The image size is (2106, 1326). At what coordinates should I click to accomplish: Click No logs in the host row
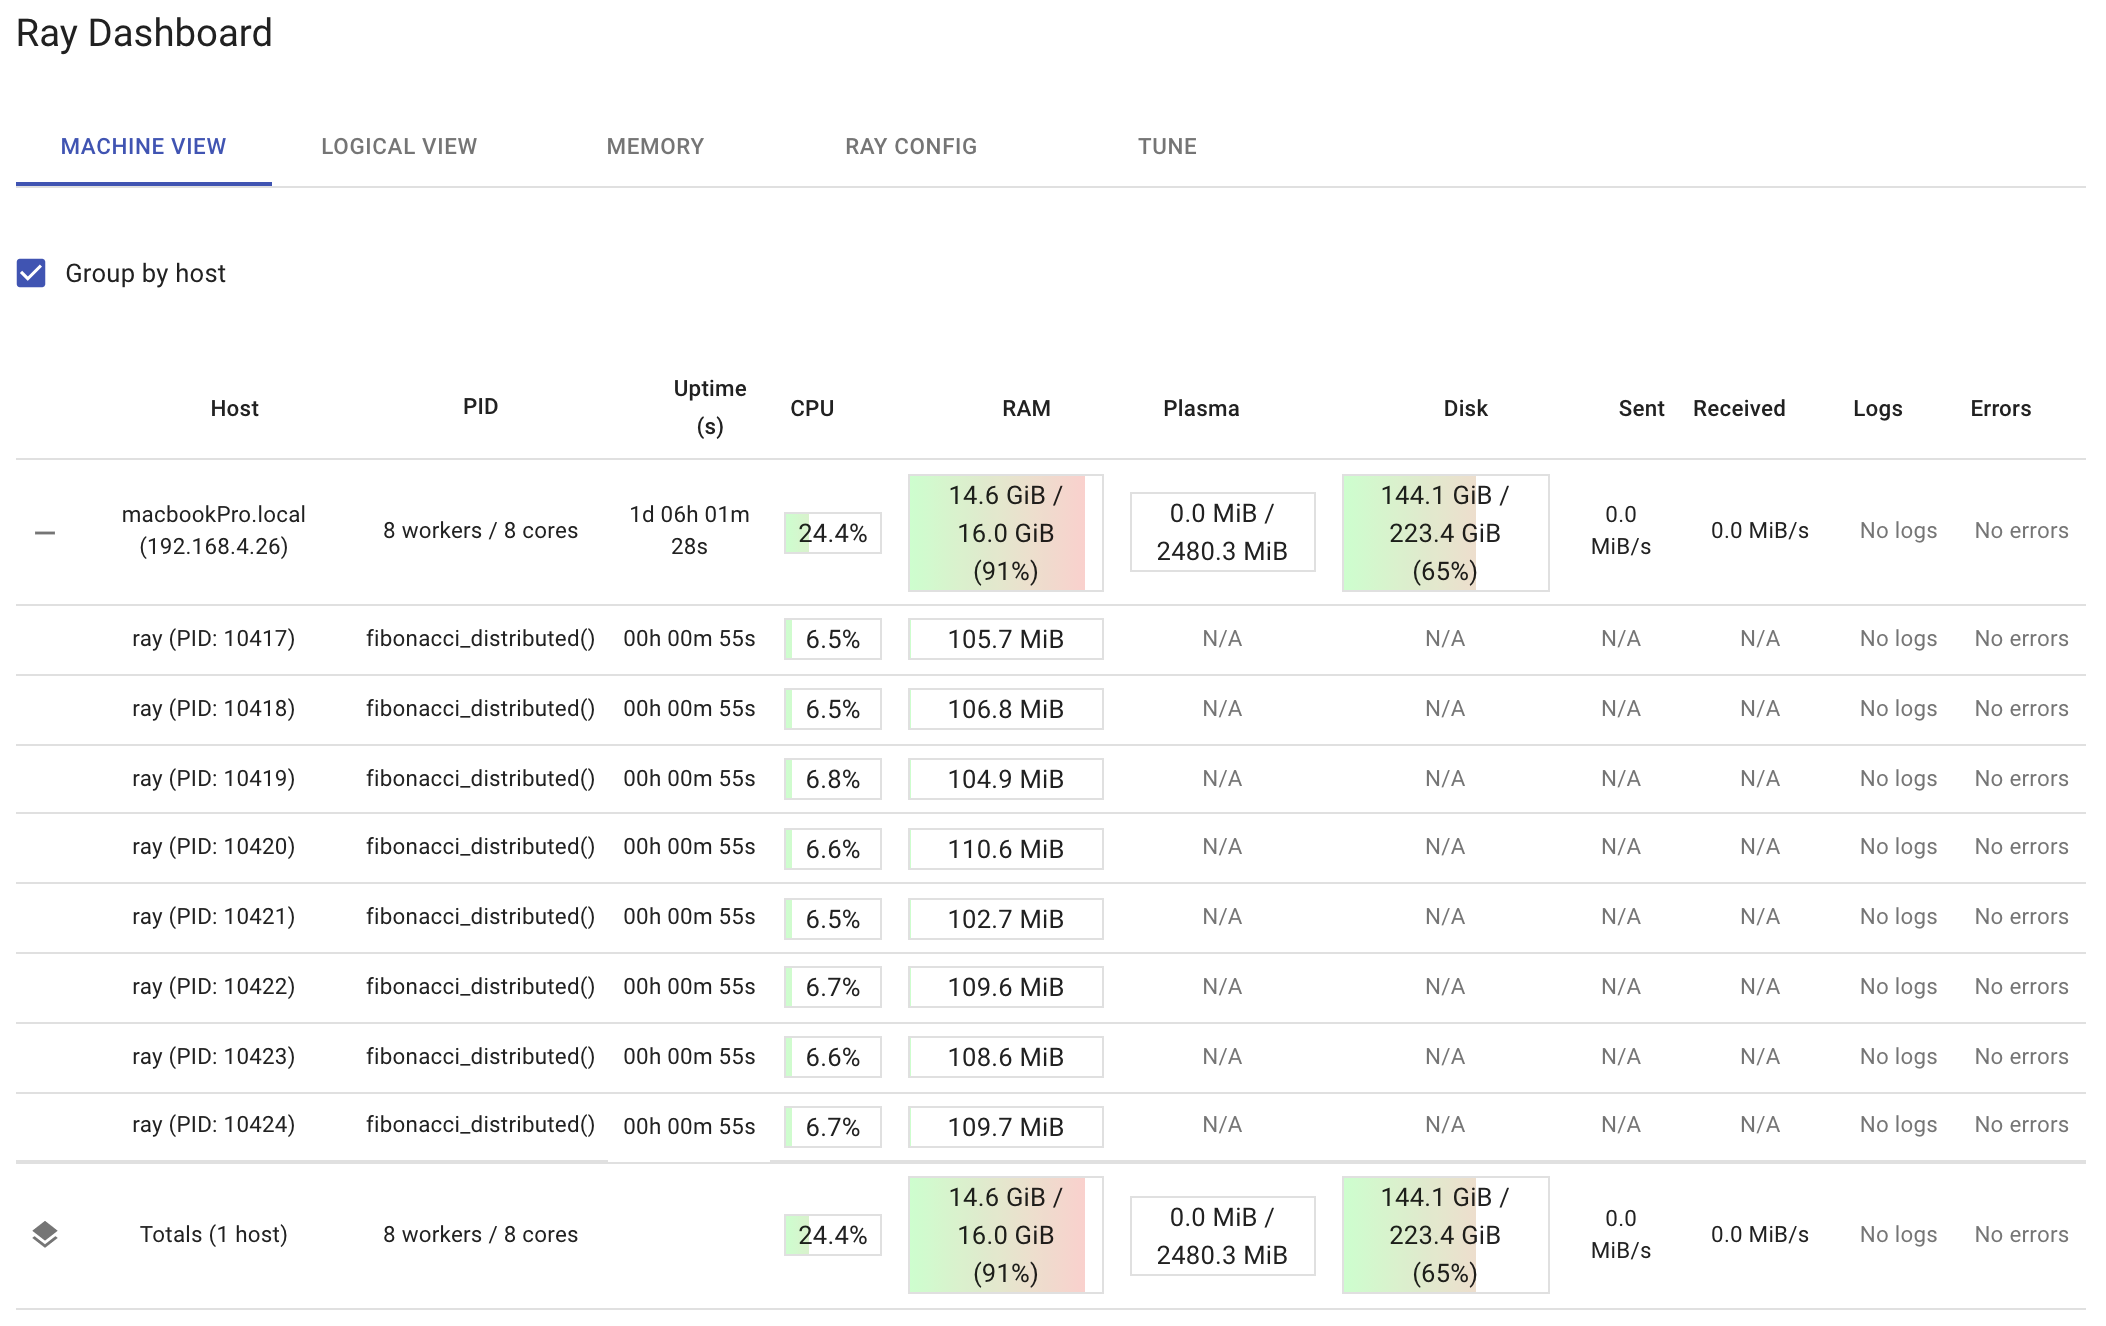[1898, 530]
